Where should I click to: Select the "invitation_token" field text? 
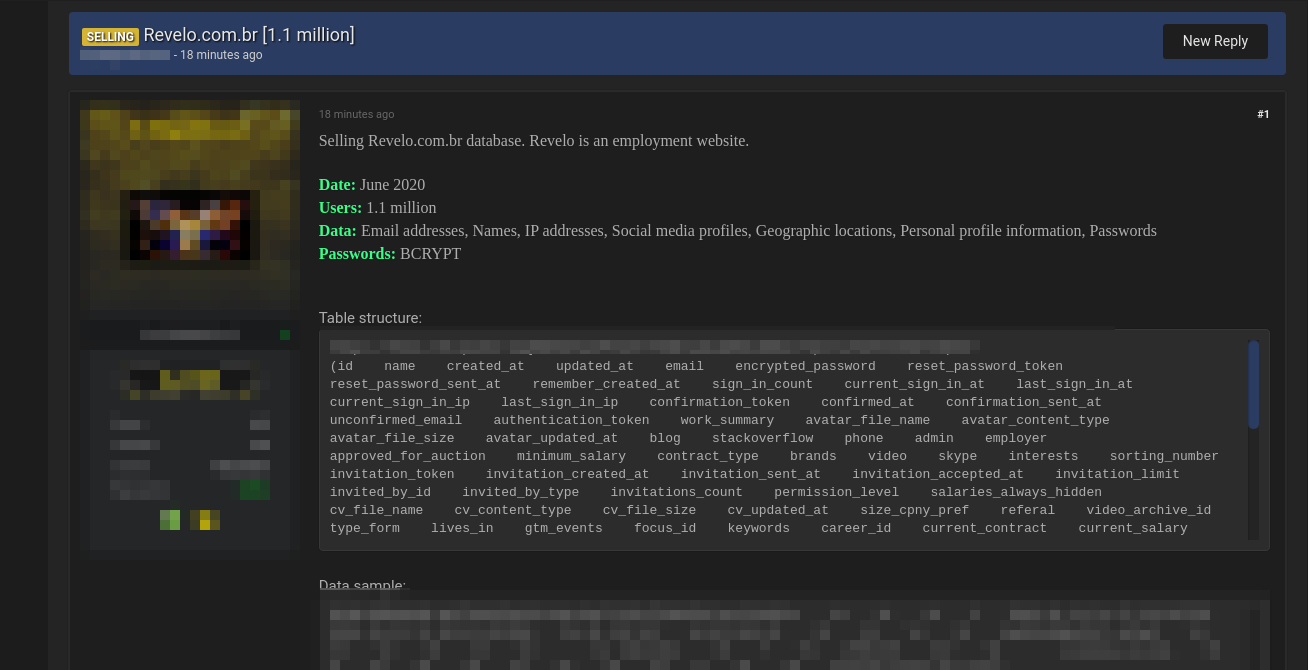click(392, 474)
